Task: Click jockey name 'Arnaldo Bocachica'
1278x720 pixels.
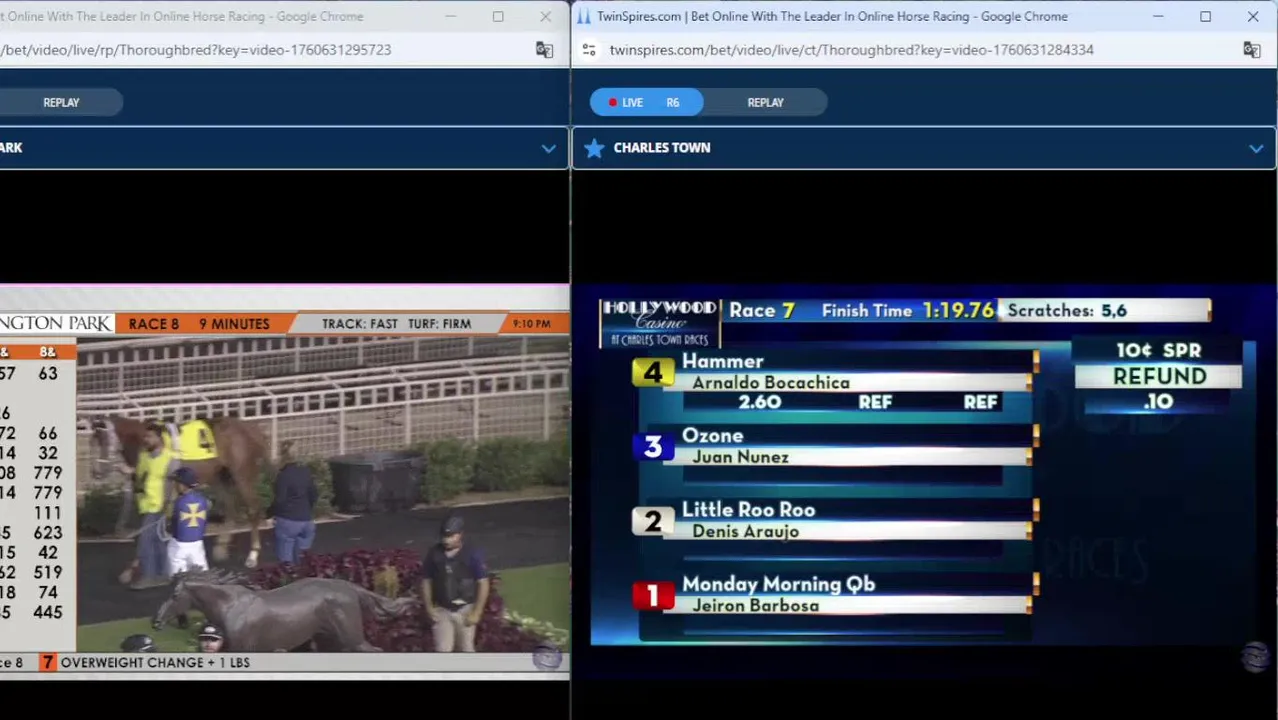Action: point(771,383)
